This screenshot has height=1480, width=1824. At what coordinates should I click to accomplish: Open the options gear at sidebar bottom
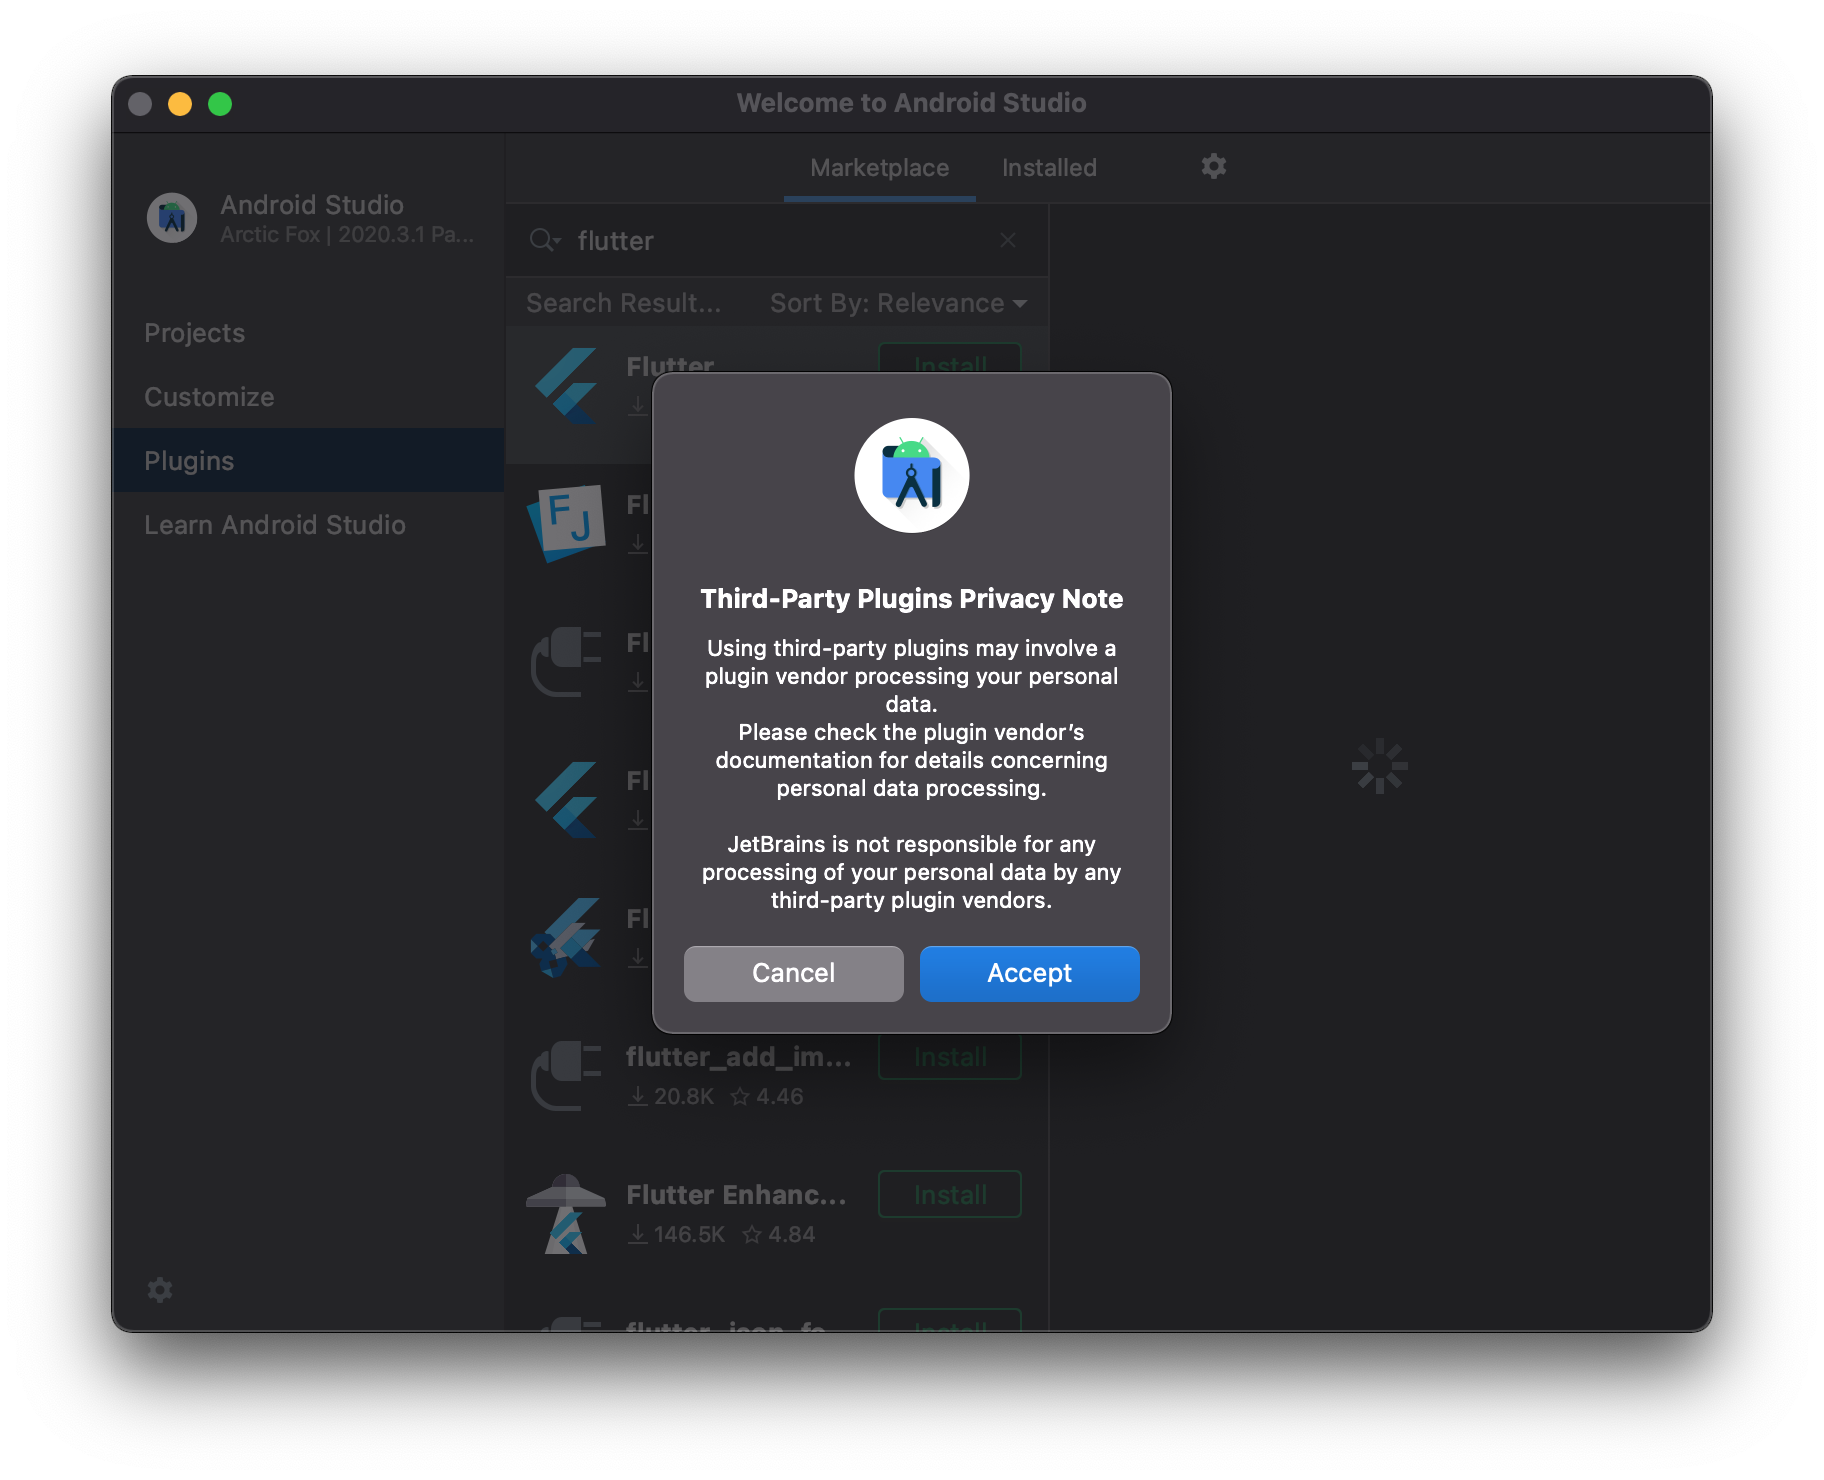160,1290
